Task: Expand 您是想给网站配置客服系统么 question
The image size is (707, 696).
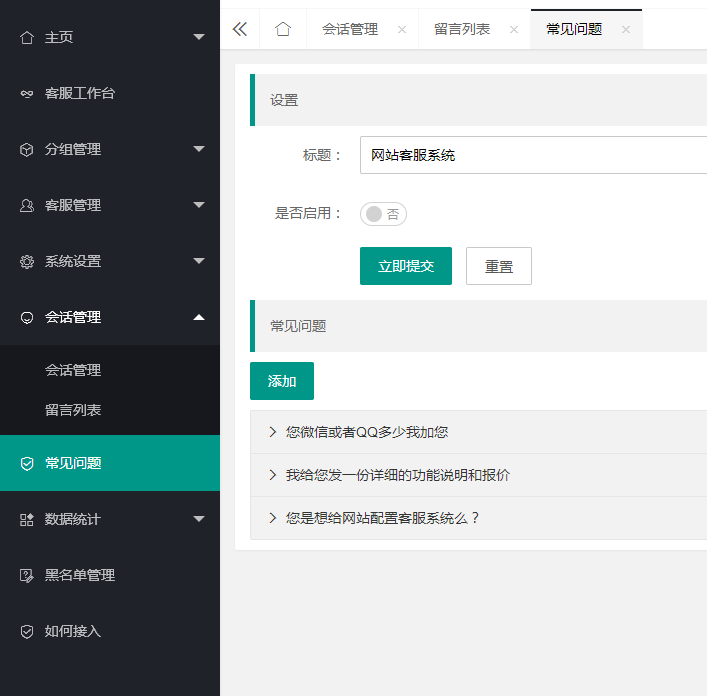Action: point(382,518)
